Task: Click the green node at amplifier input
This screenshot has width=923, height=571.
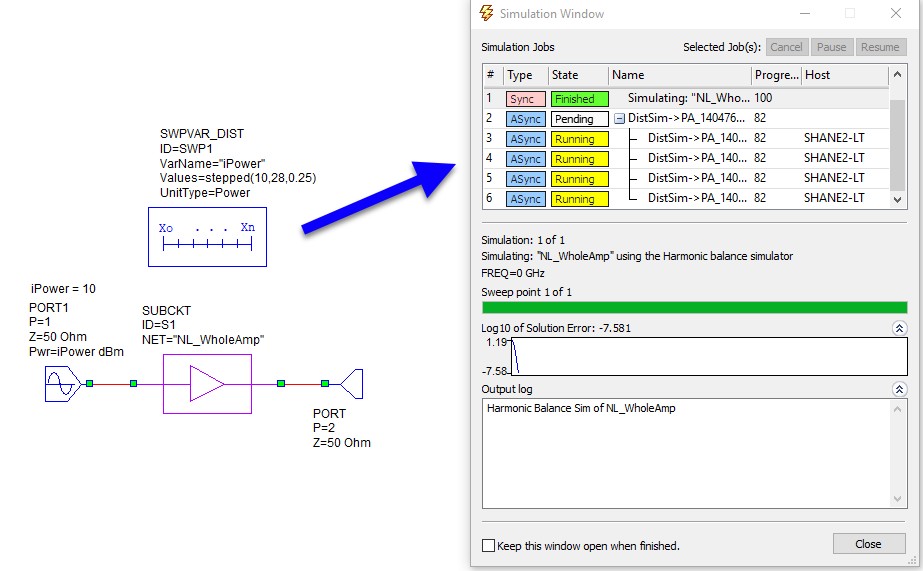Action: click(134, 384)
